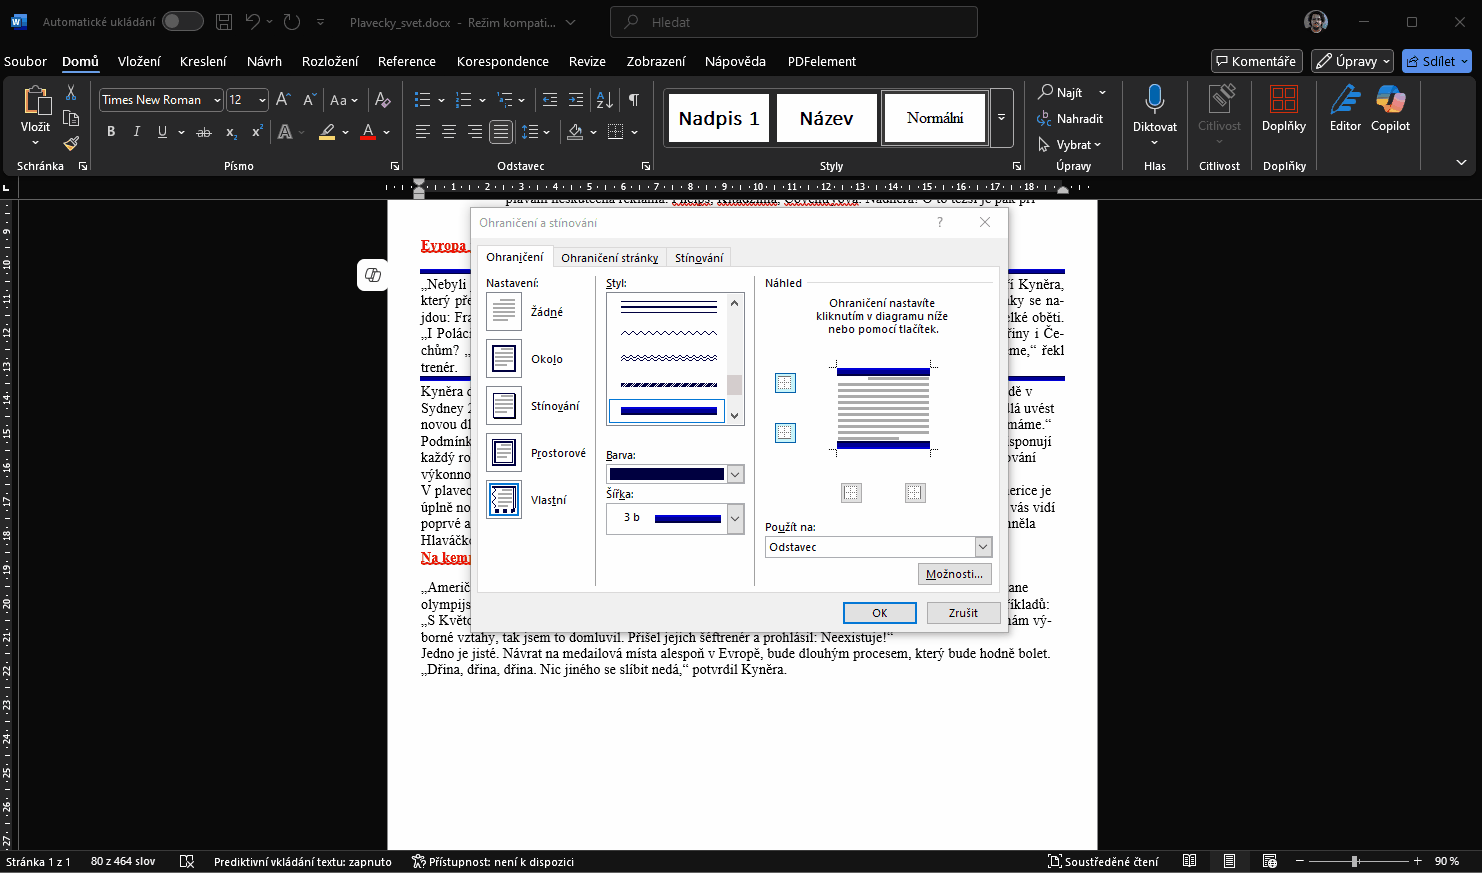Select the thick solid line style
The width and height of the screenshot is (1482, 873).
pos(668,411)
